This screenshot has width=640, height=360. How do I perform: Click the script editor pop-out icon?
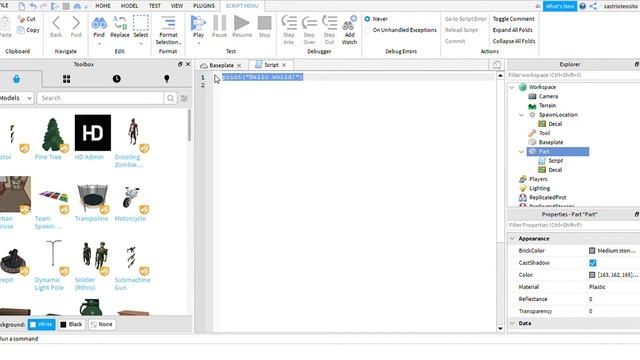point(497,65)
